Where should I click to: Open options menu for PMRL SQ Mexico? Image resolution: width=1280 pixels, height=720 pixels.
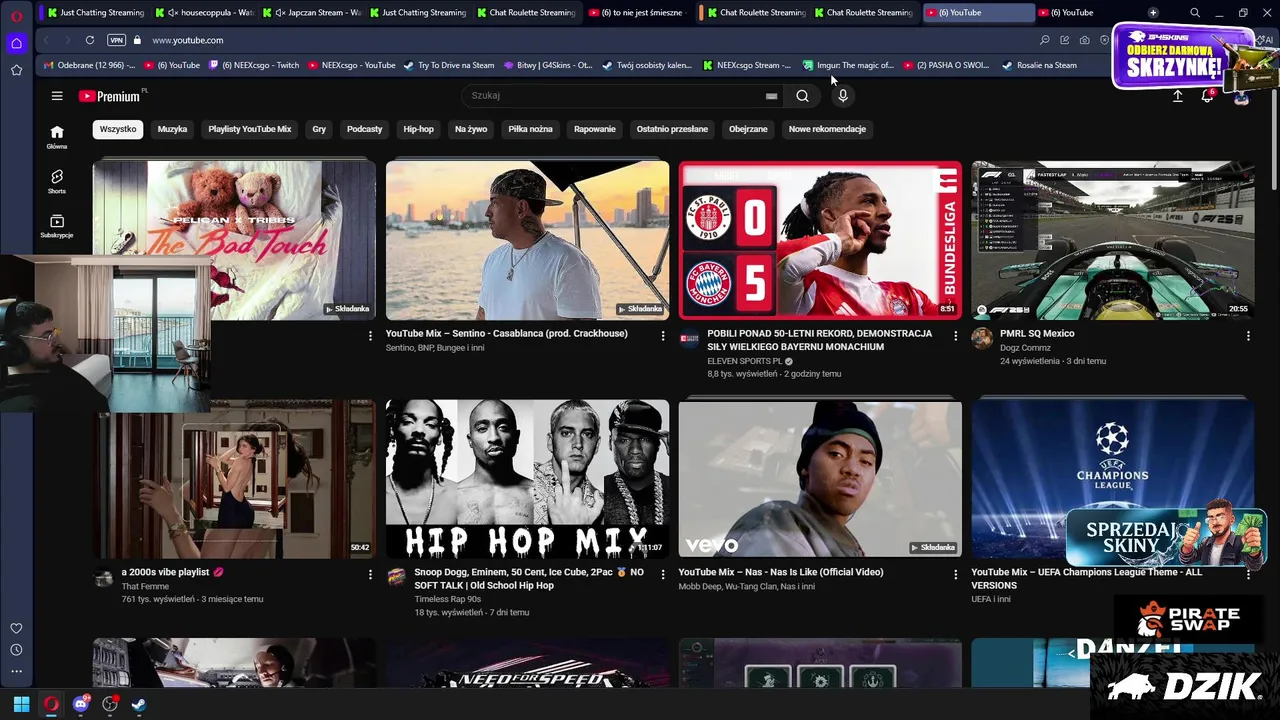coord(1248,336)
